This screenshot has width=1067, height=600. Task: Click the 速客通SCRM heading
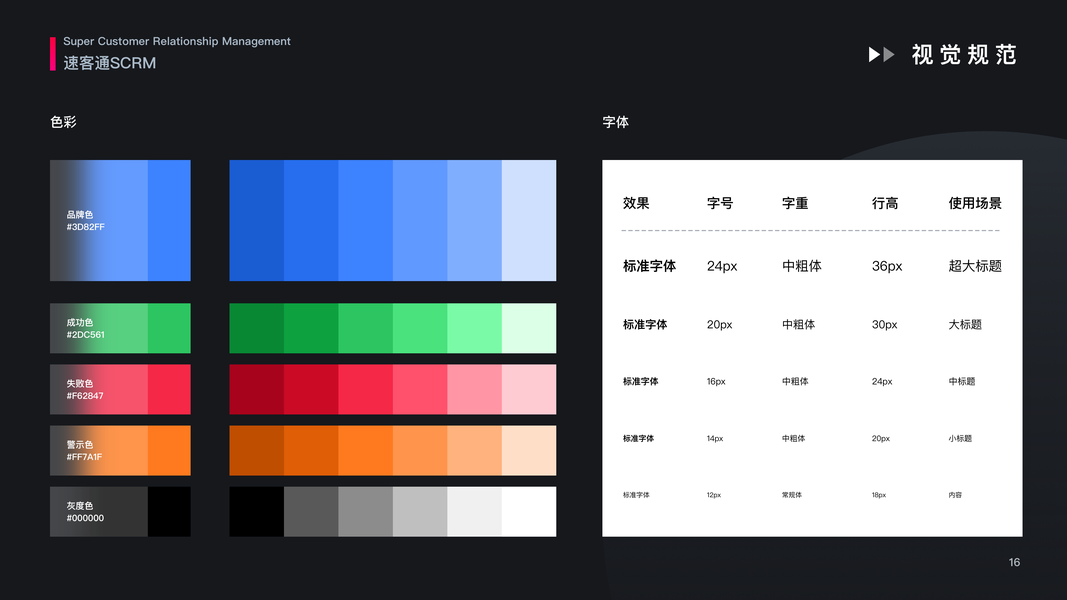pyautogui.click(x=110, y=63)
